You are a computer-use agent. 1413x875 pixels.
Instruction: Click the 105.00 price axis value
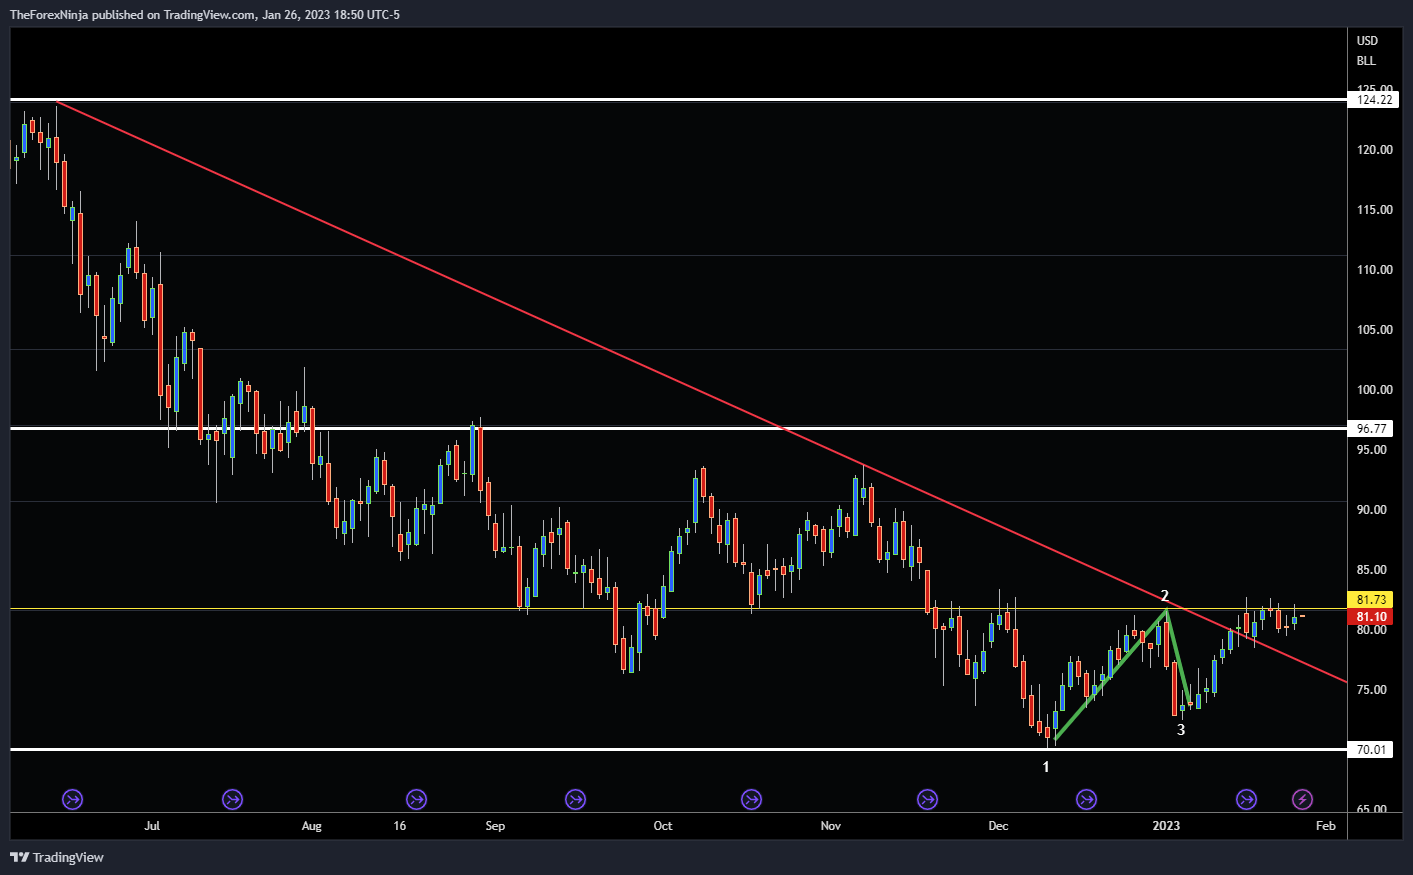(1374, 330)
